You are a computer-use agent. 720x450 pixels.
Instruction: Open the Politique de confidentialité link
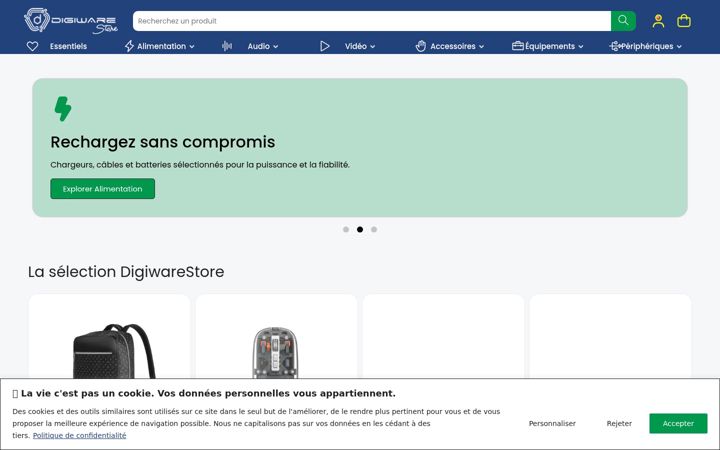[x=79, y=435]
